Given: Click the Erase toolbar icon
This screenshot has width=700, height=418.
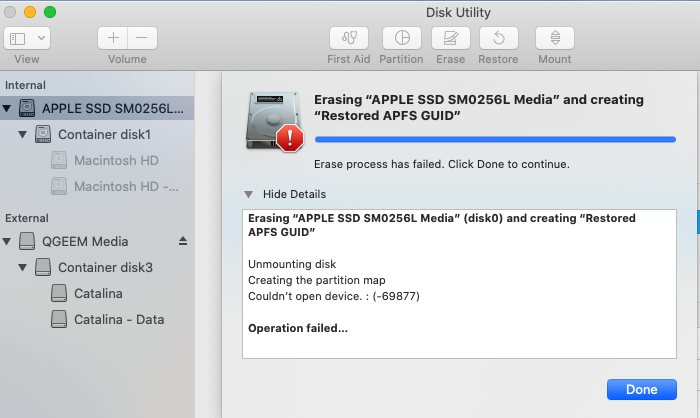Looking at the screenshot, I should tap(450, 38).
